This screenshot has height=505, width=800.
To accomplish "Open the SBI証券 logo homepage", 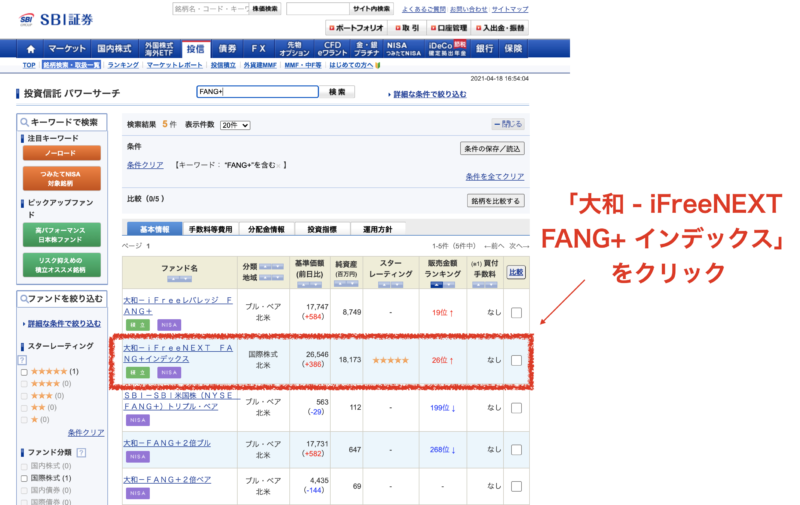I will [x=56, y=19].
